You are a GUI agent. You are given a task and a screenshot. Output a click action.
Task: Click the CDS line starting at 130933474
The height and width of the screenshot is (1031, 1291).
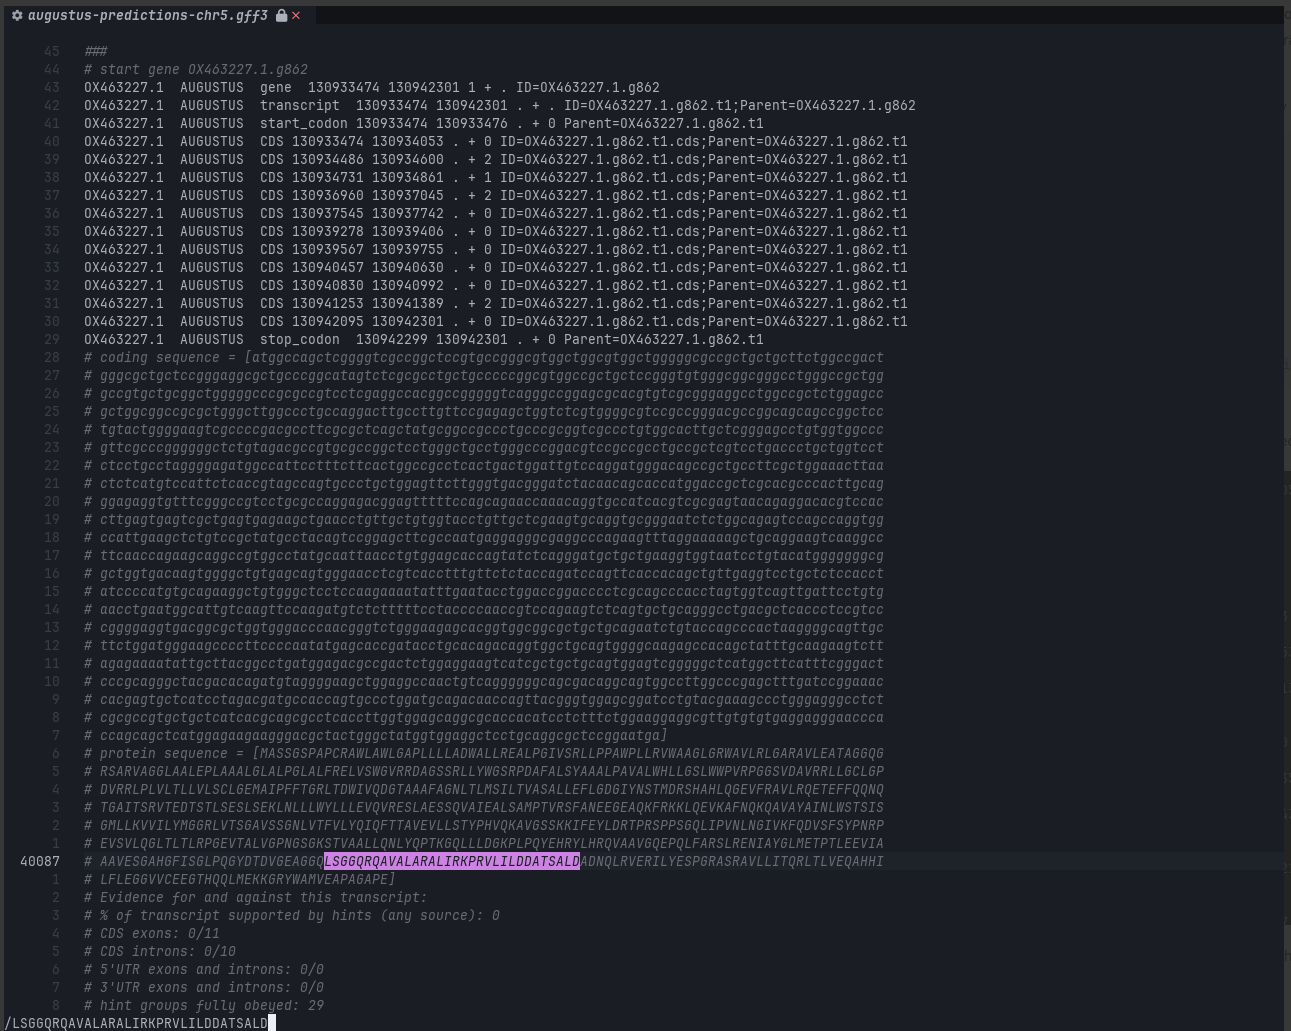click(495, 141)
